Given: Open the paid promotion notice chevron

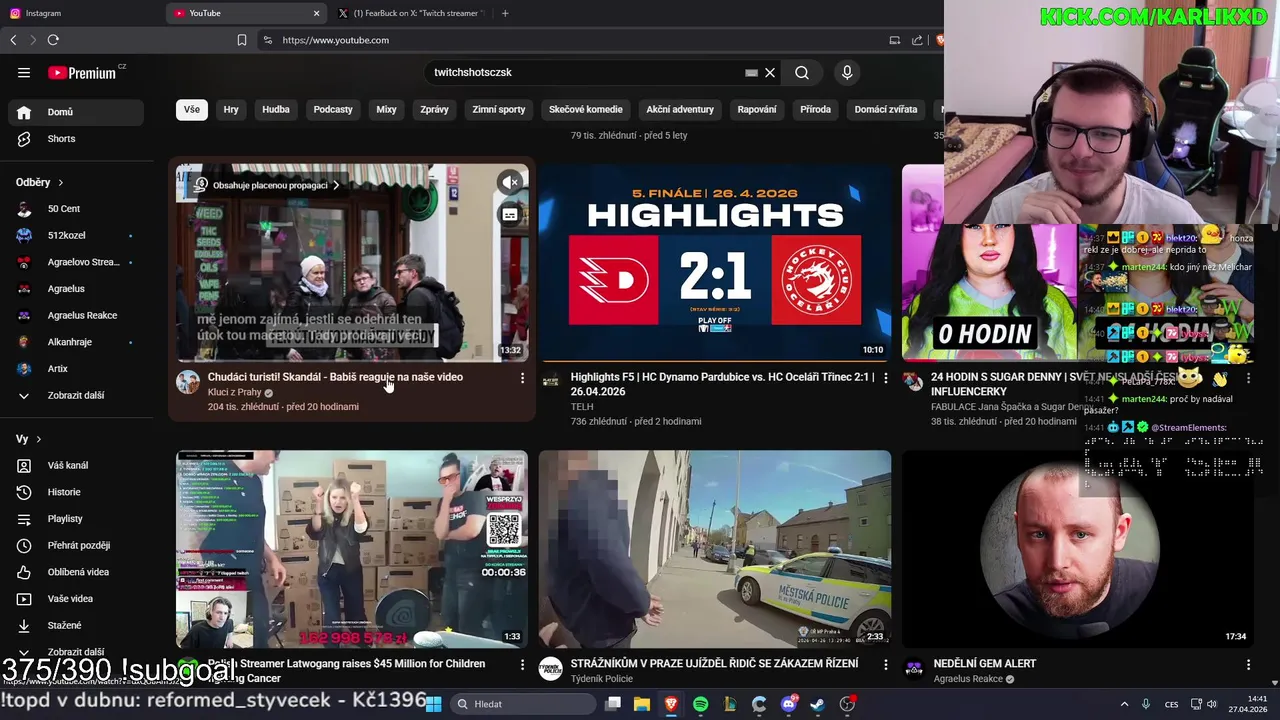Looking at the screenshot, I should click(x=336, y=185).
